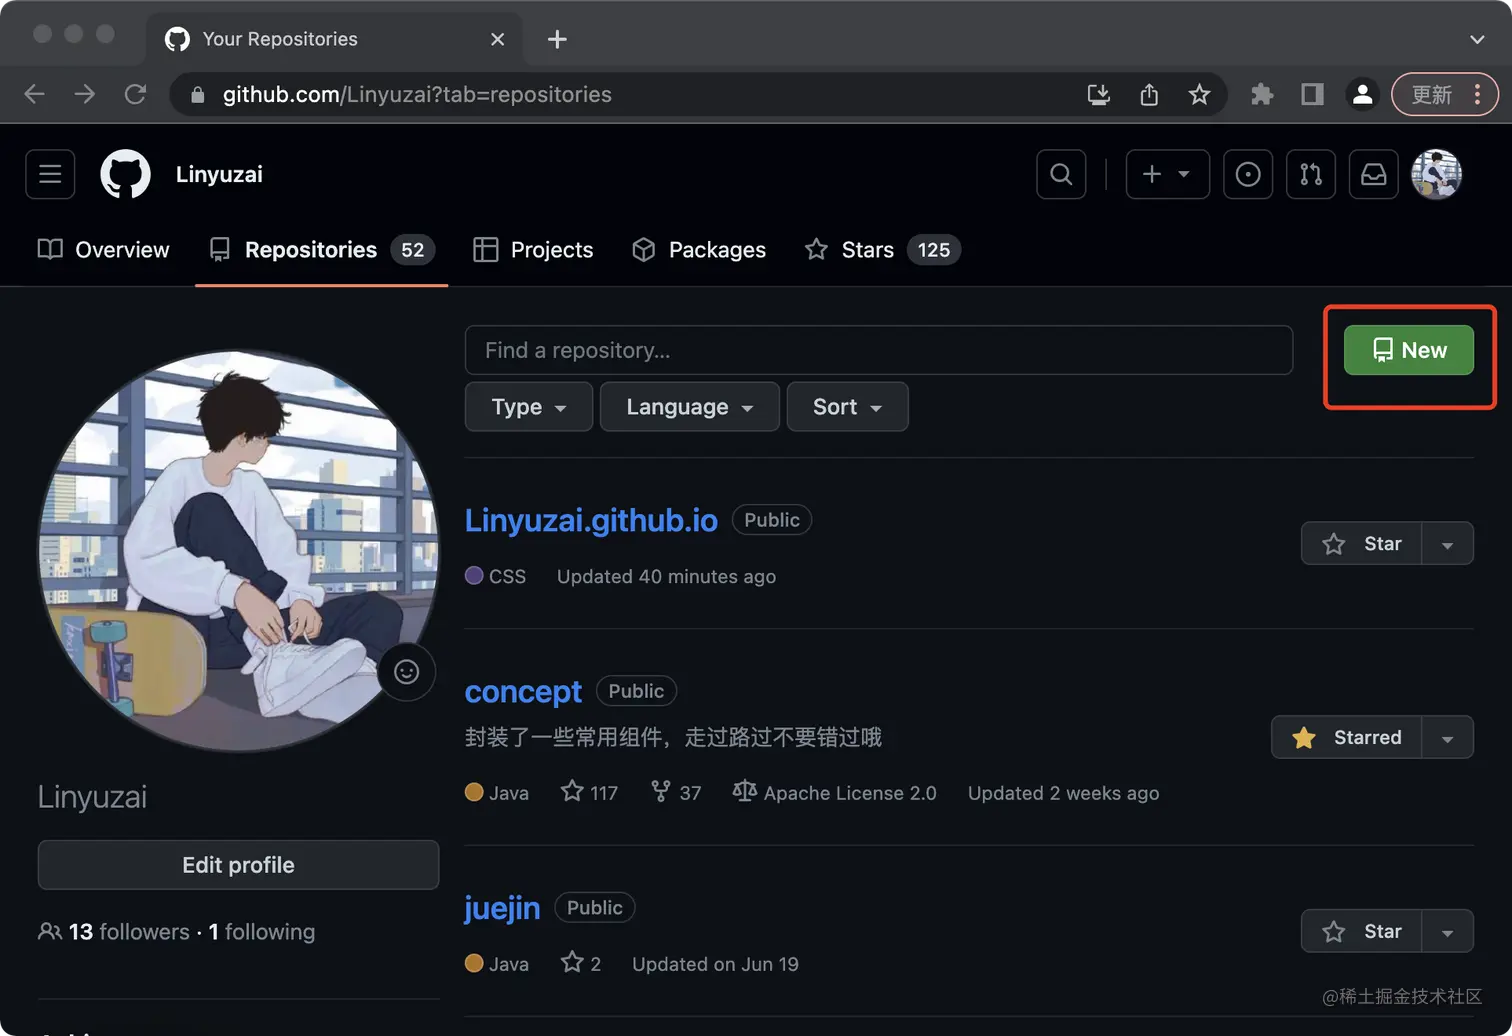Switch to the Overview tab
1512x1036 pixels.
pyautogui.click(x=104, y=250)
